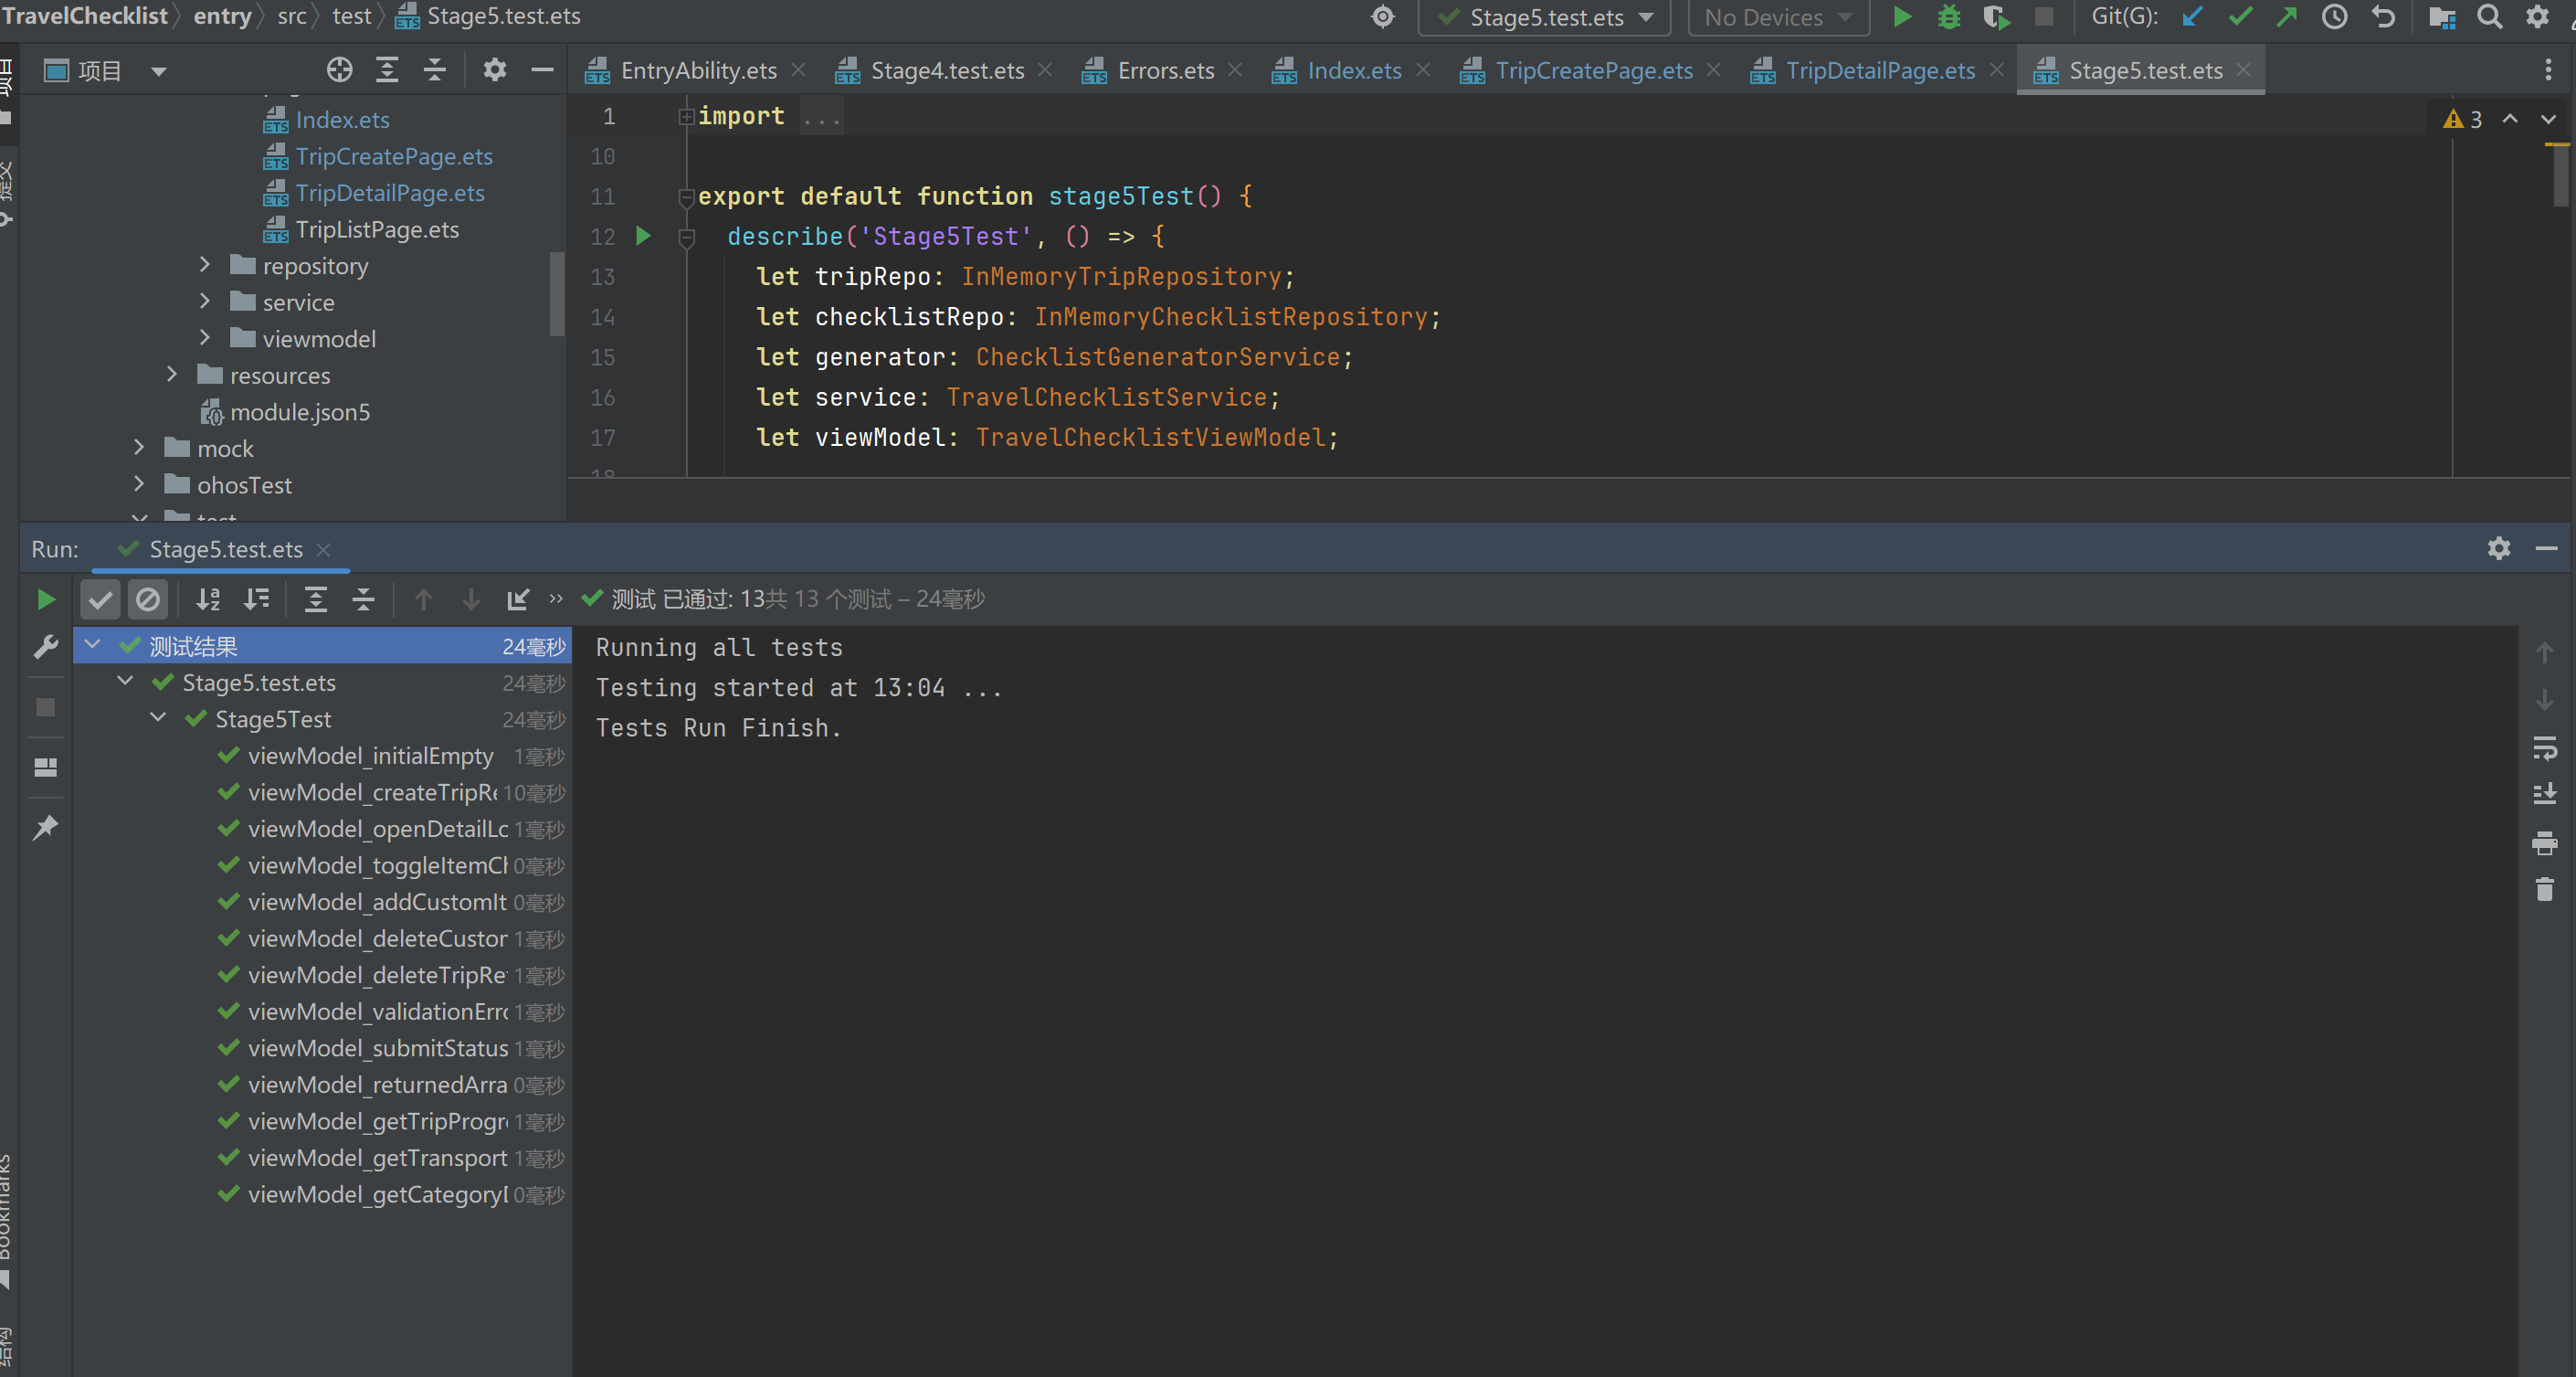Clear console output with trash icon
This screenshot has width=2576, height=1377.
(x=2545, y=889)
